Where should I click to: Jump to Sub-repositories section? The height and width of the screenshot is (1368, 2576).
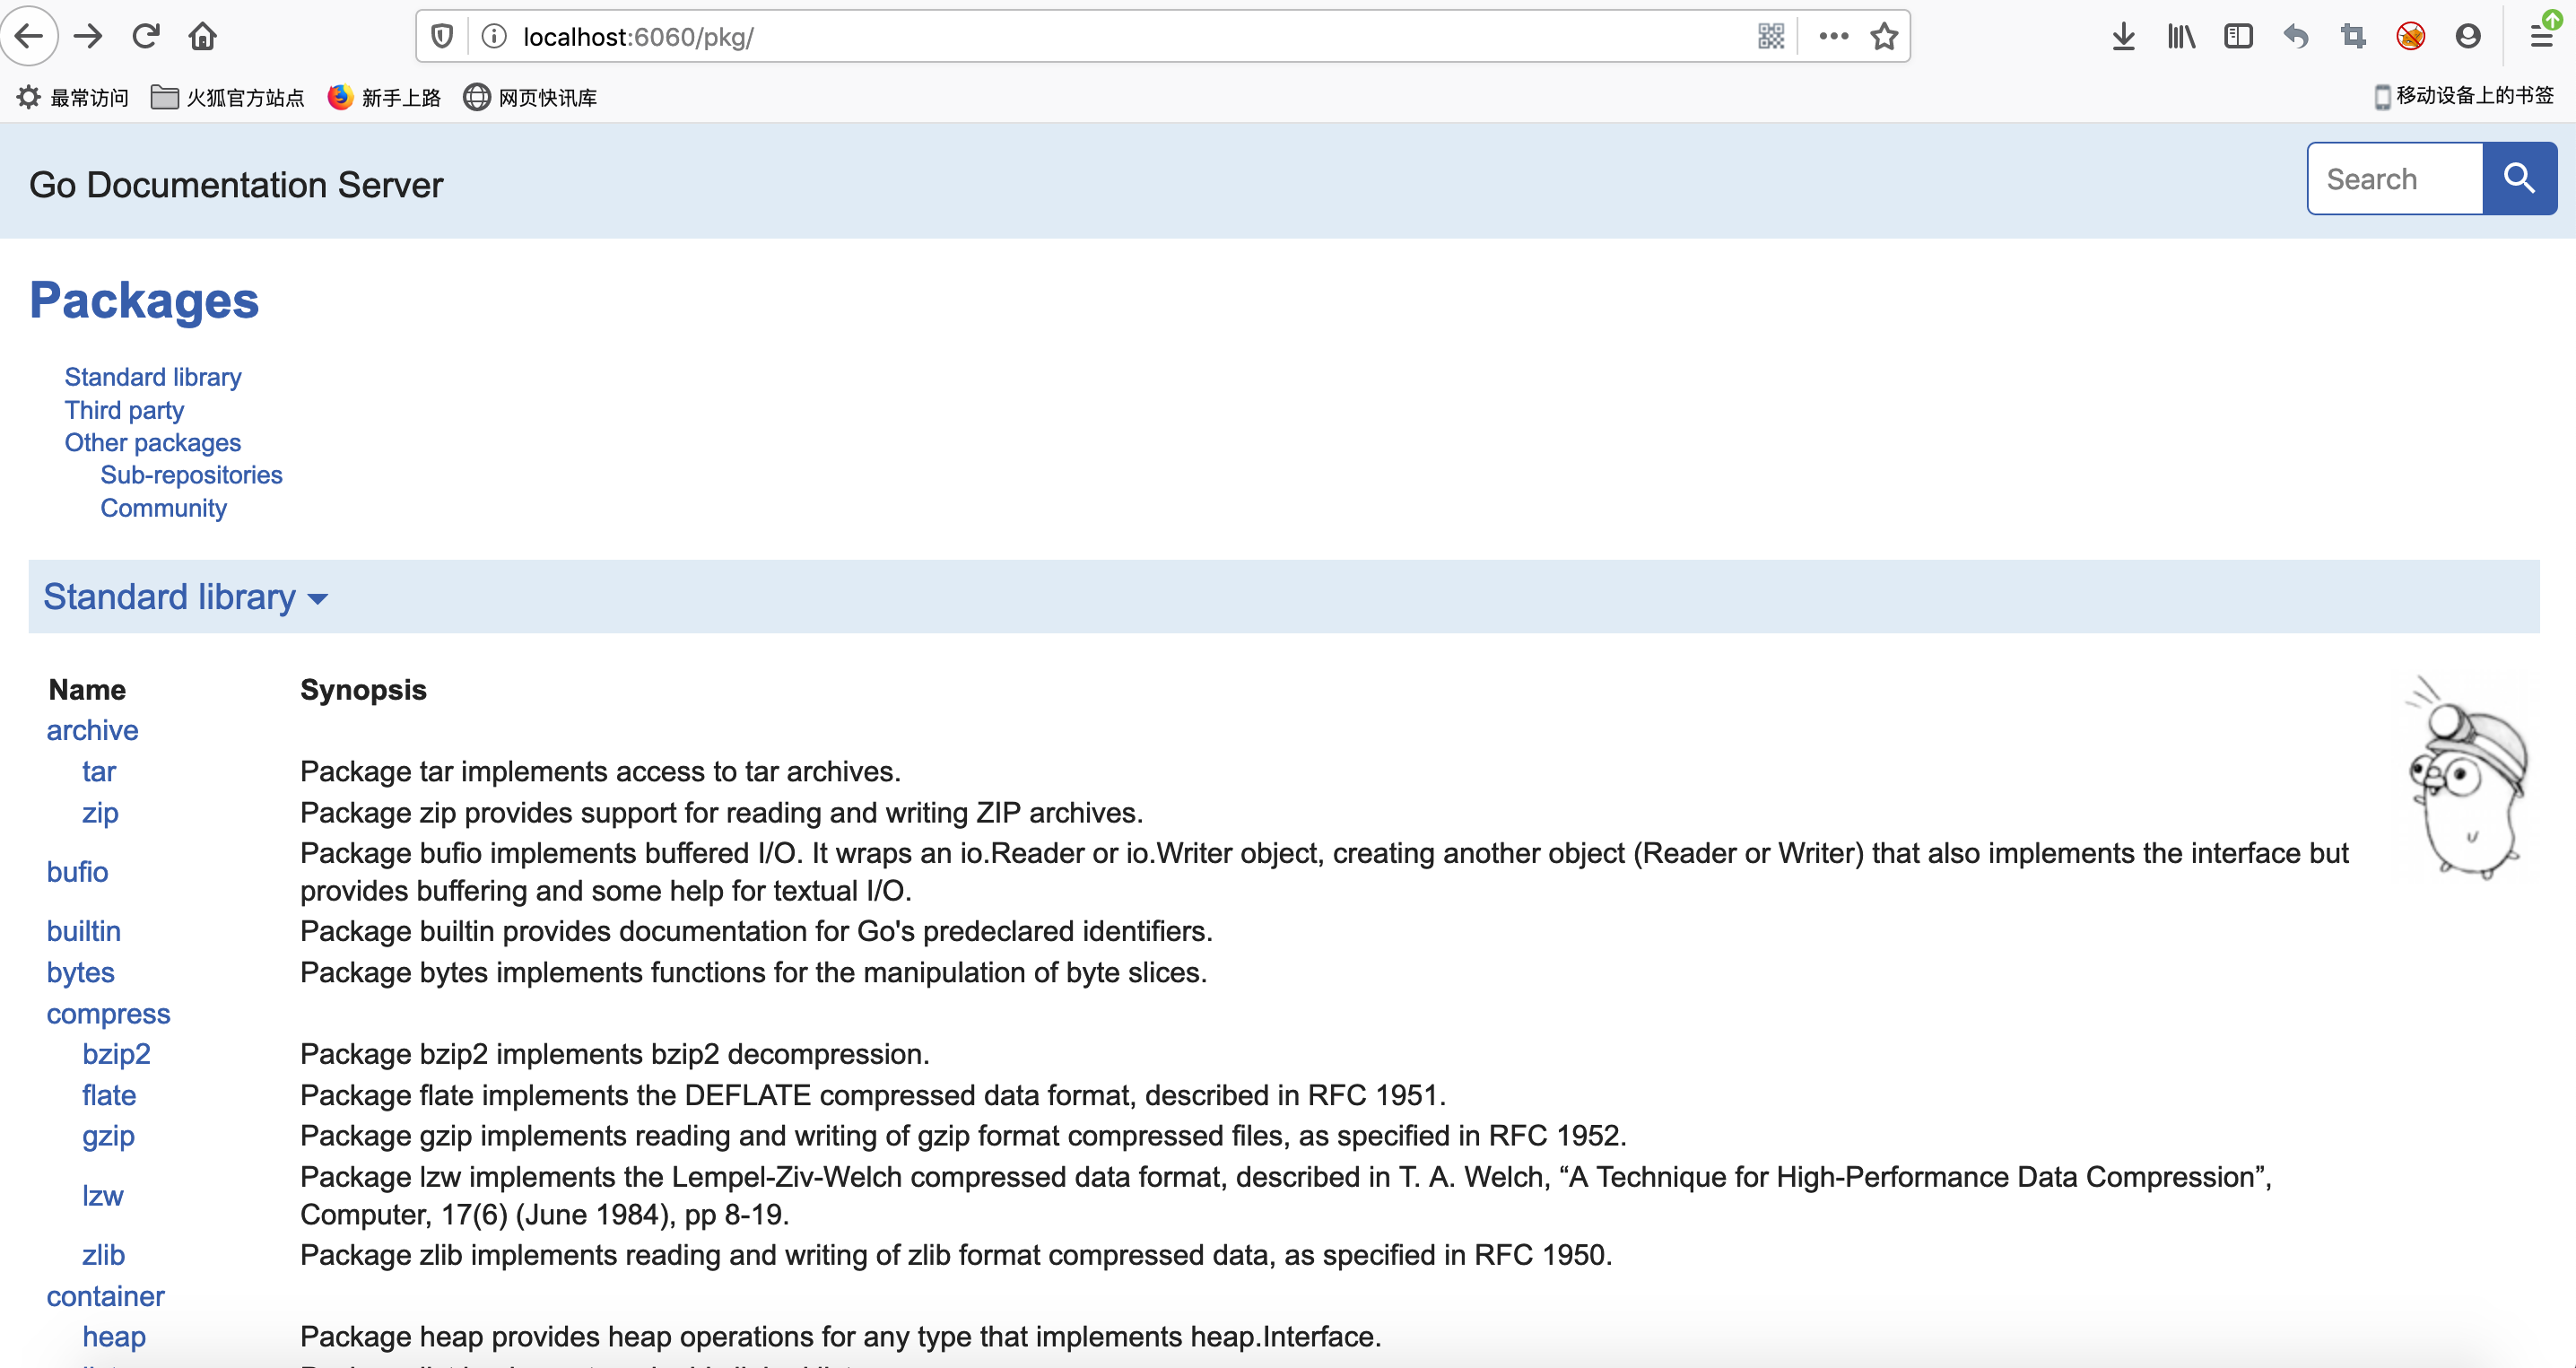click(x=191, y=475)
